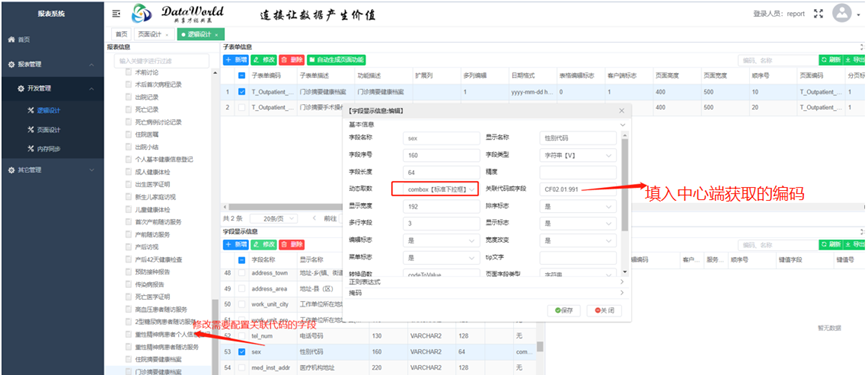
Task: Open the 显示标志 dropdown
Action: [x=577, y=223]
